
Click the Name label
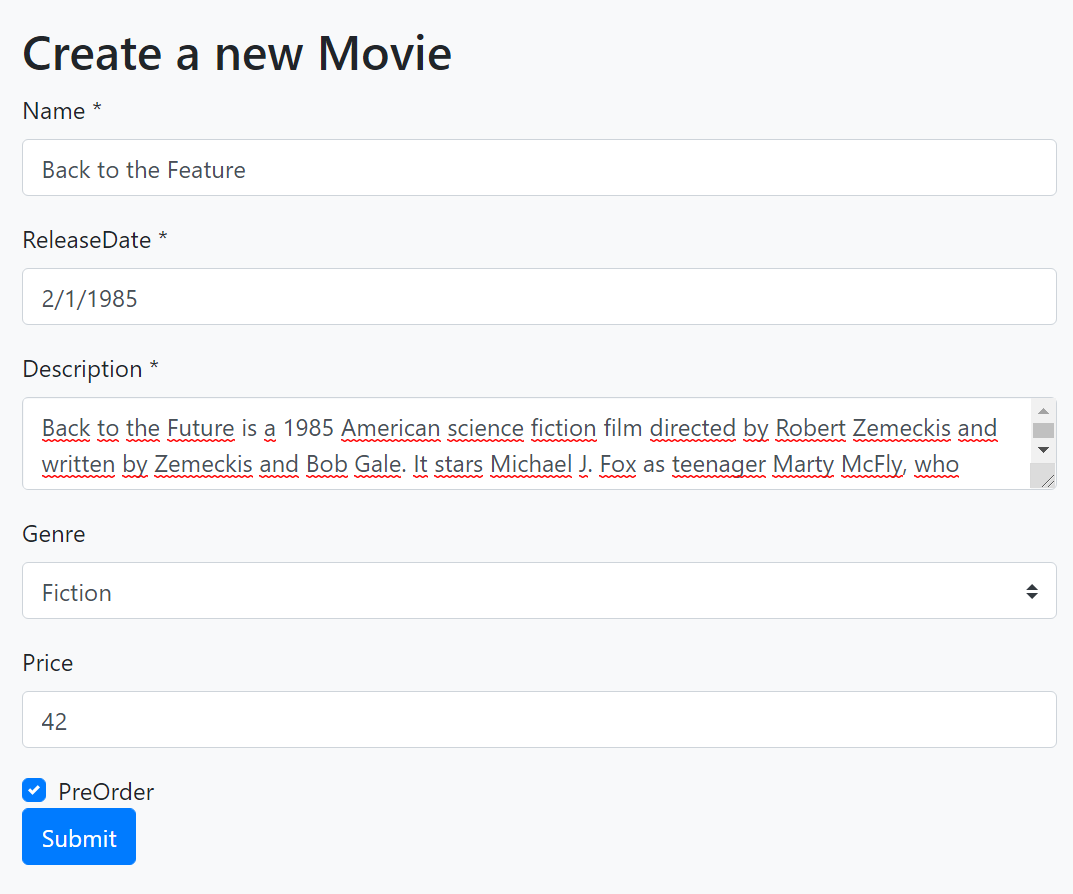click(x=54, y=111)
